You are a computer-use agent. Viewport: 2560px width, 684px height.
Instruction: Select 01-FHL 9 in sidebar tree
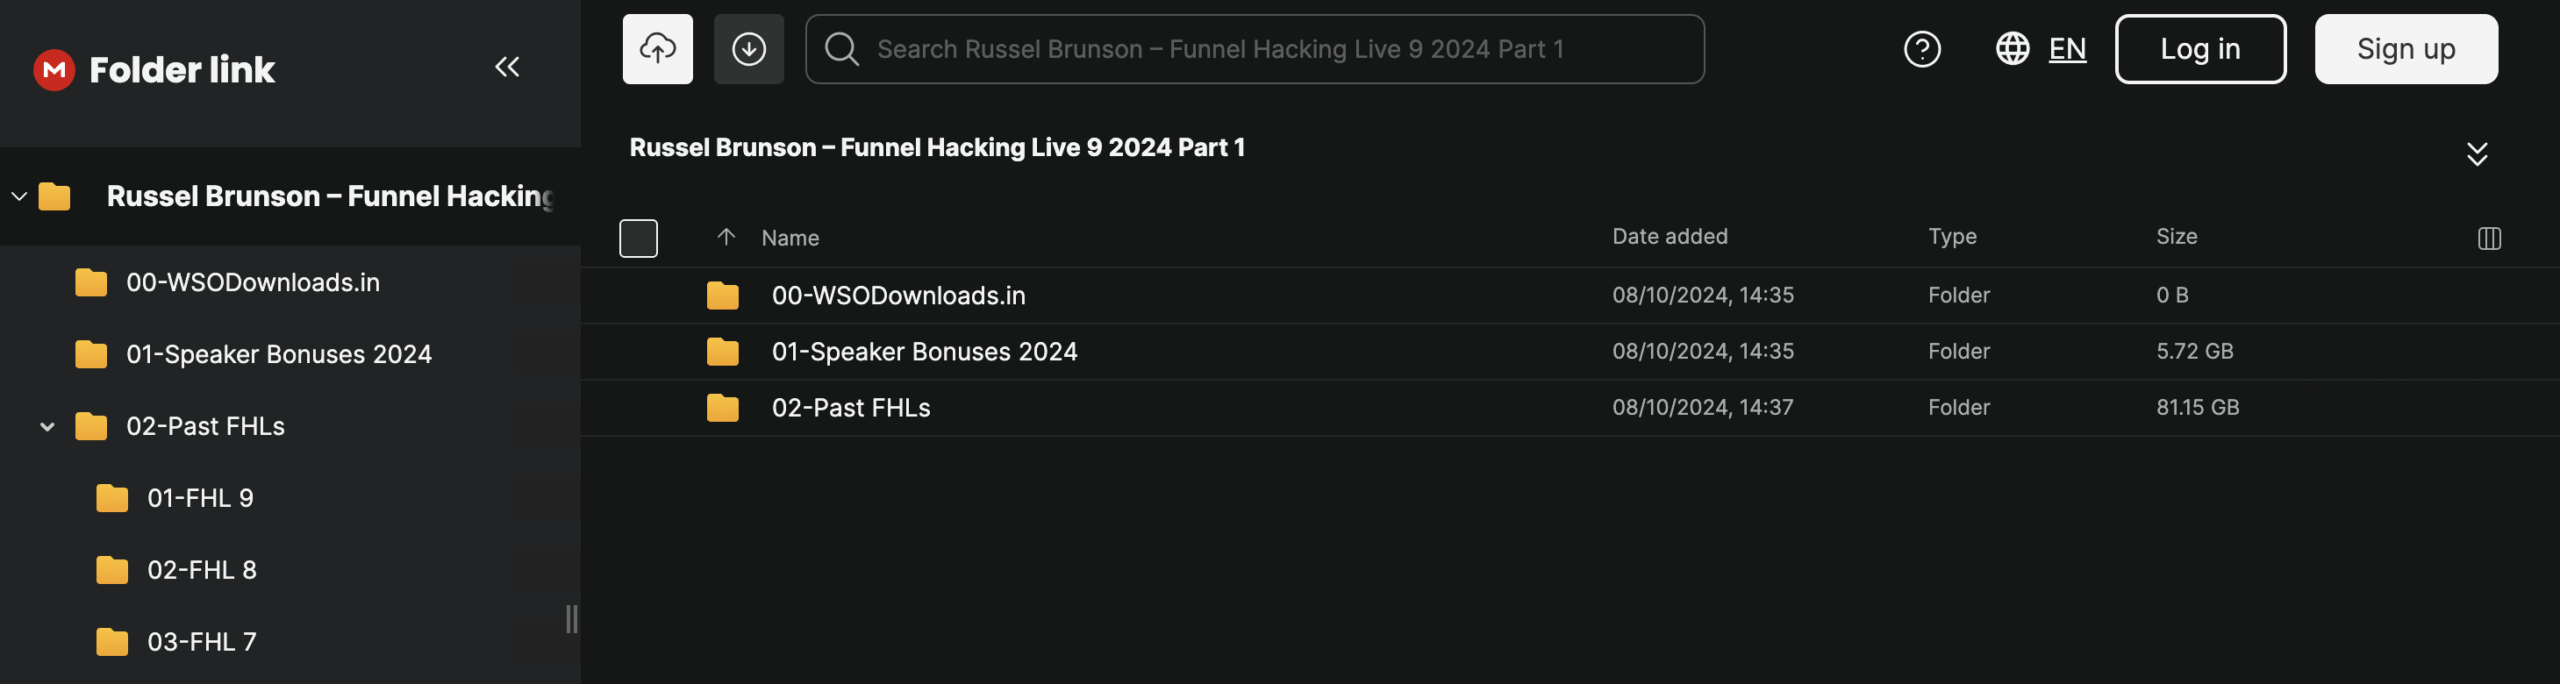200,498
